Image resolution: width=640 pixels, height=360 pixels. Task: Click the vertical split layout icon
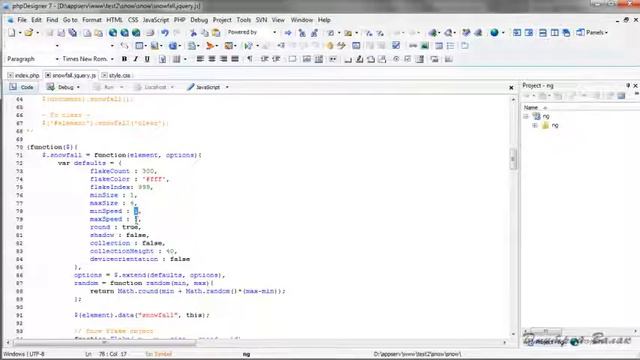tap(554, 33)
